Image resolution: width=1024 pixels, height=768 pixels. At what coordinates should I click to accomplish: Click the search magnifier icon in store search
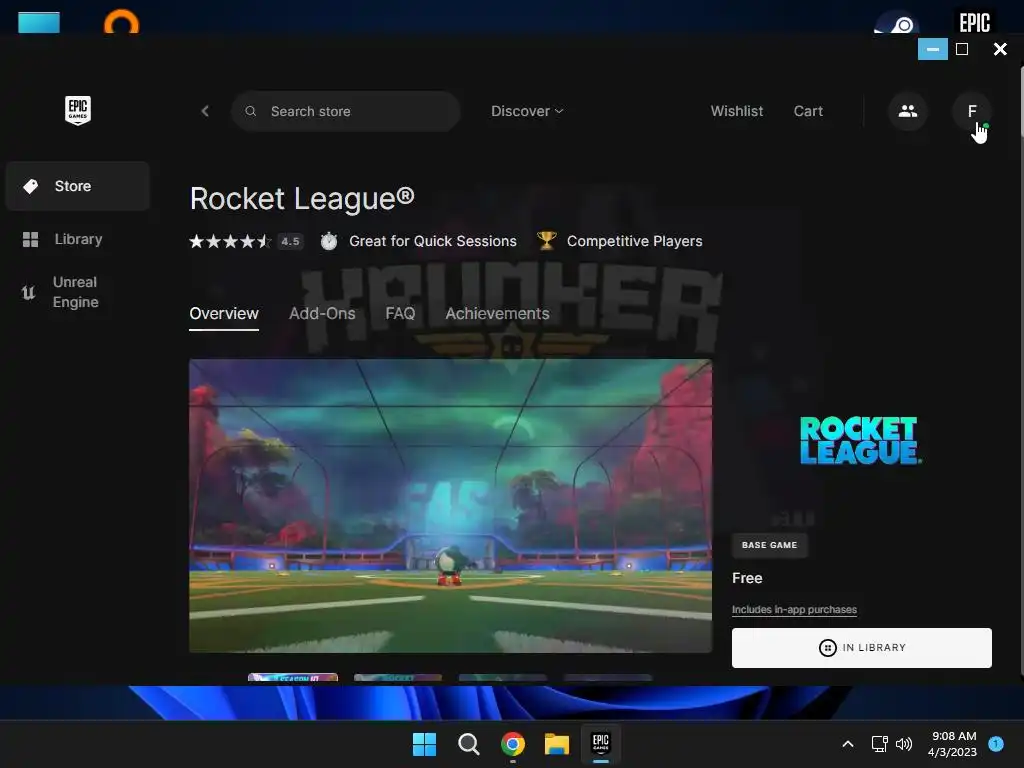pyautogui.click(x=250, y=111)
